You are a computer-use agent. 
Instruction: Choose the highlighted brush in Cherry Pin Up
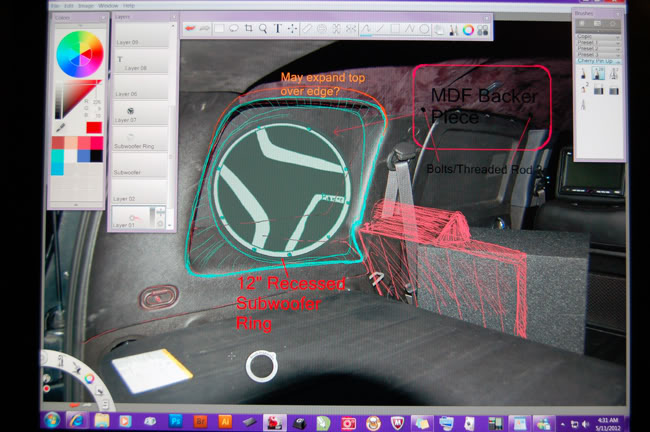597,74
